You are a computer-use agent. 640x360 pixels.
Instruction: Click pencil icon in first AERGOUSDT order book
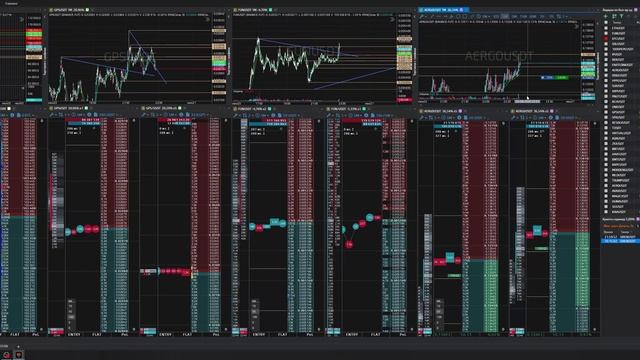pyautogui.click(x=422, y=118)
